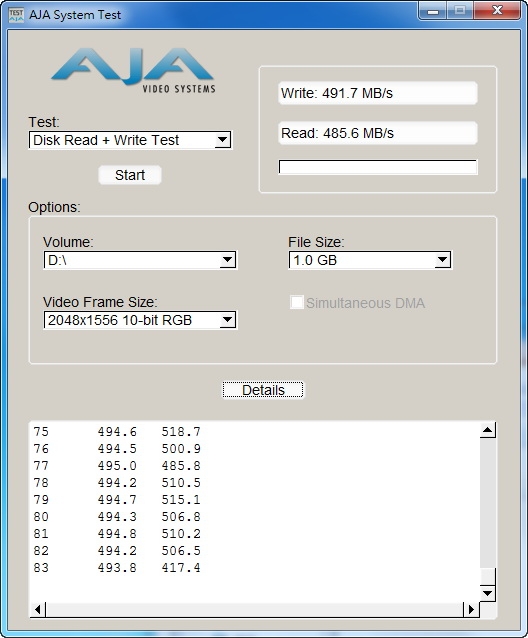Select result row 77 with 485.8
Image resolution: width=528 pixels, height=638 pixels.
[117, 465]
